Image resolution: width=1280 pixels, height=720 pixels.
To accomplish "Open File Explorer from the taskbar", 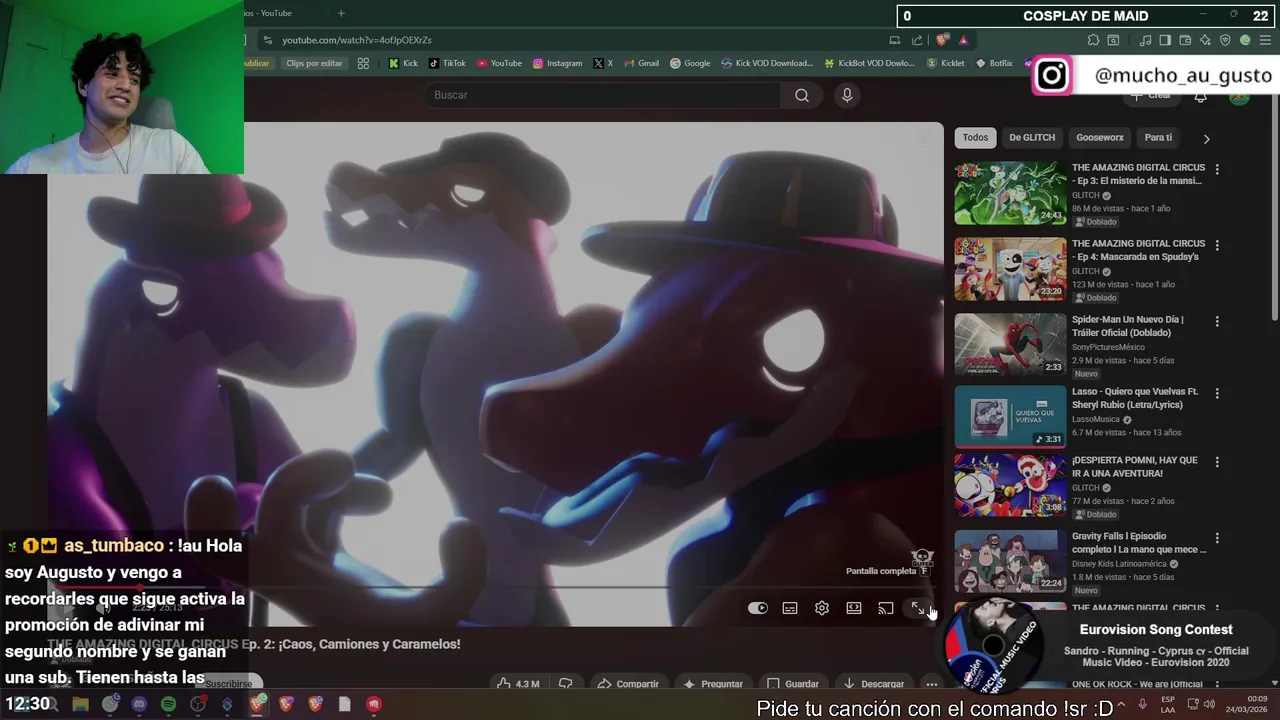I will [x=80, y=704].
